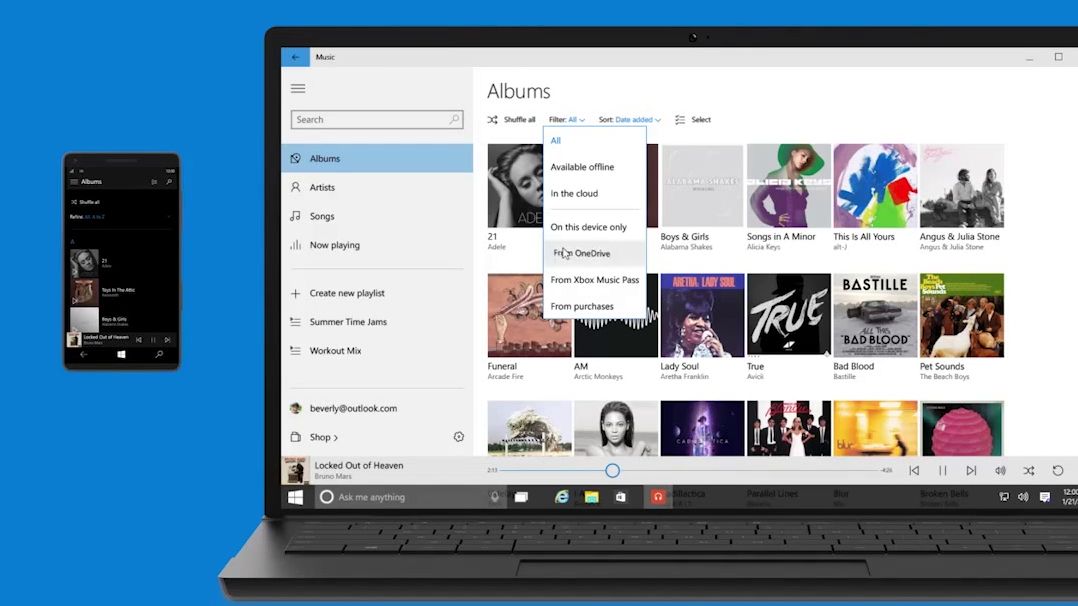Open Songs in the sidebar

[x=377, y=216]
